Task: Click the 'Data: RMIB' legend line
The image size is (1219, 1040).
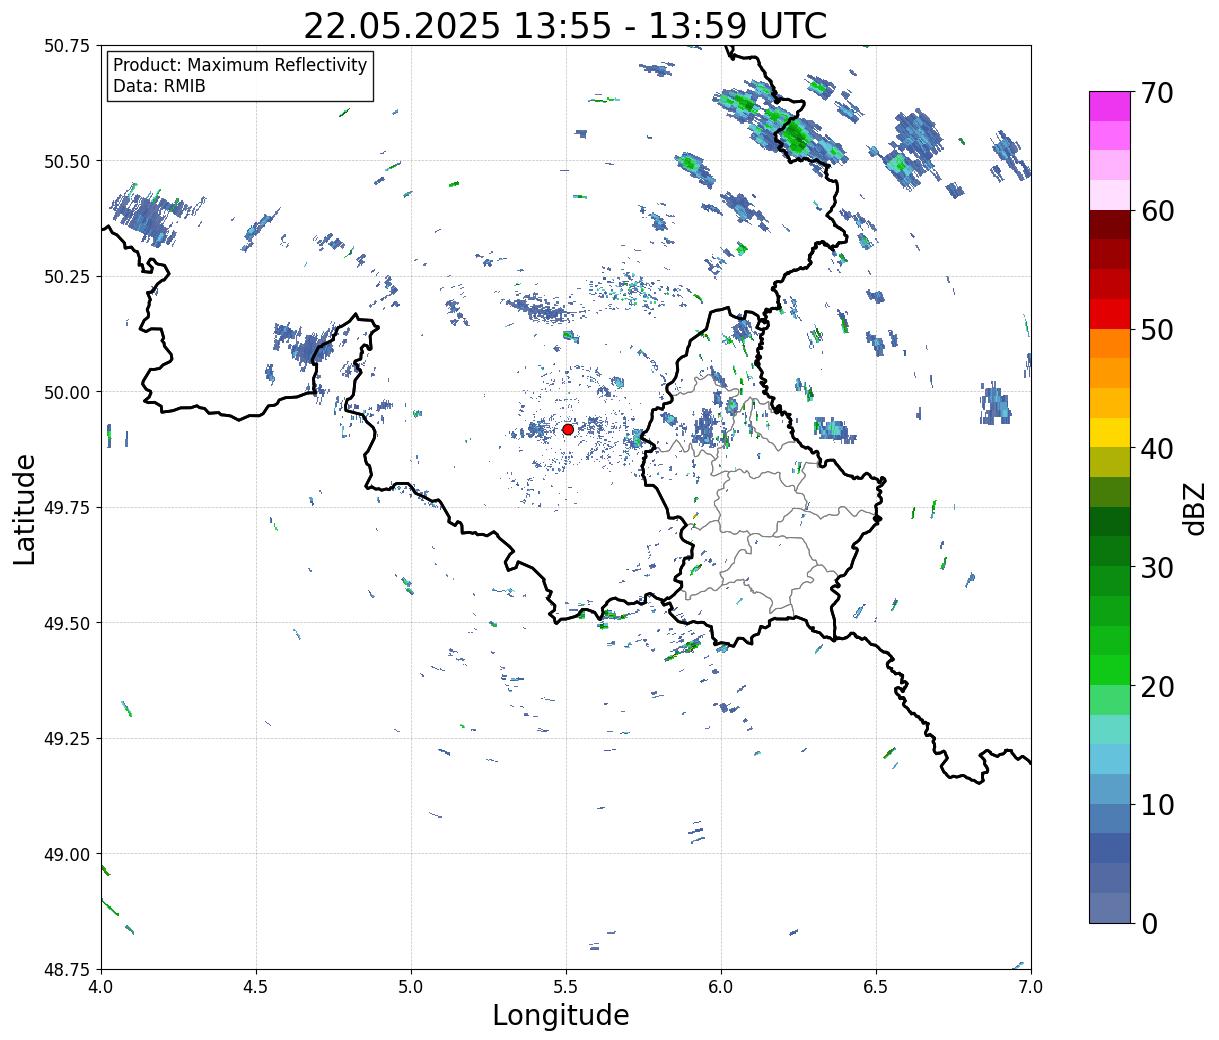Action: (x=159, y=86)
